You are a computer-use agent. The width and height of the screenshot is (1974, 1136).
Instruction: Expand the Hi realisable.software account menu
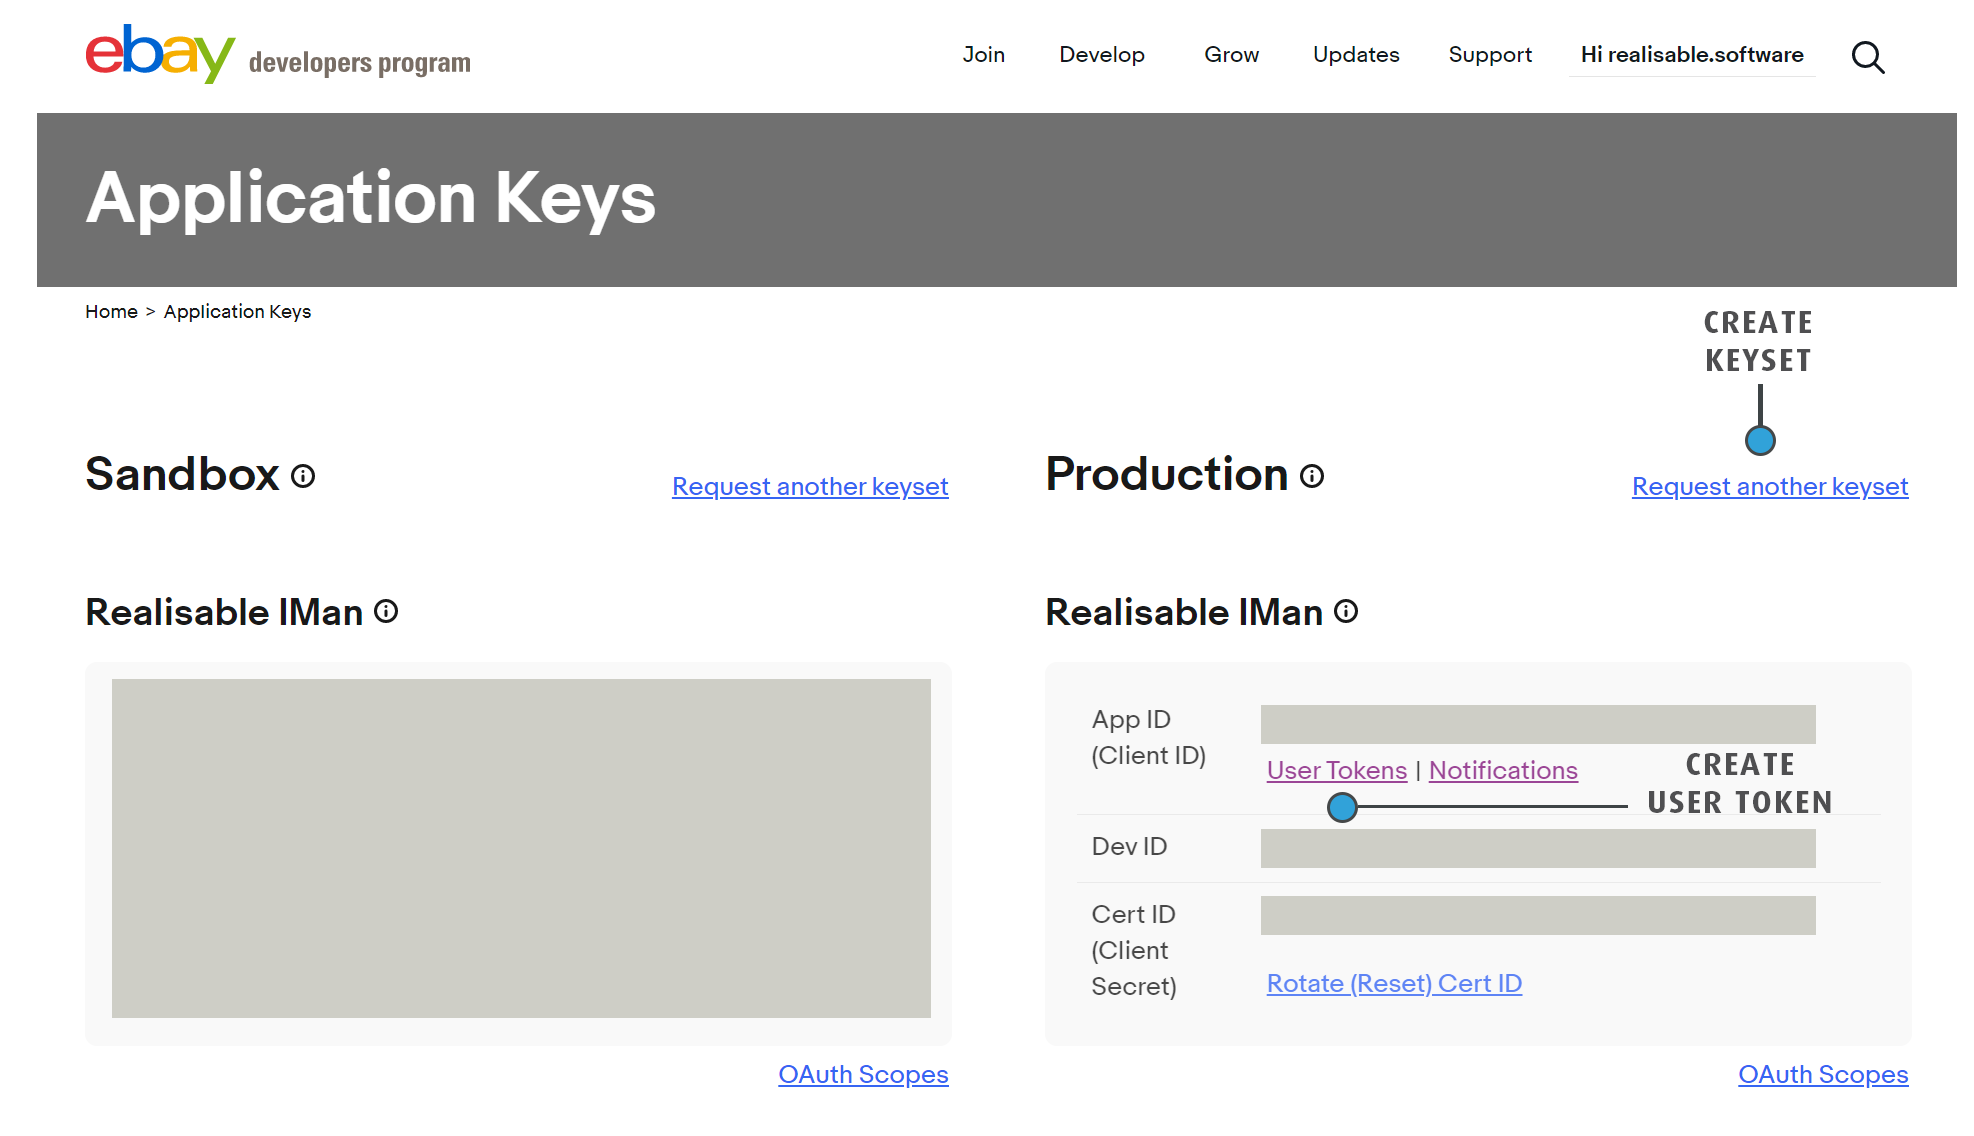(x=1691, y=55)
